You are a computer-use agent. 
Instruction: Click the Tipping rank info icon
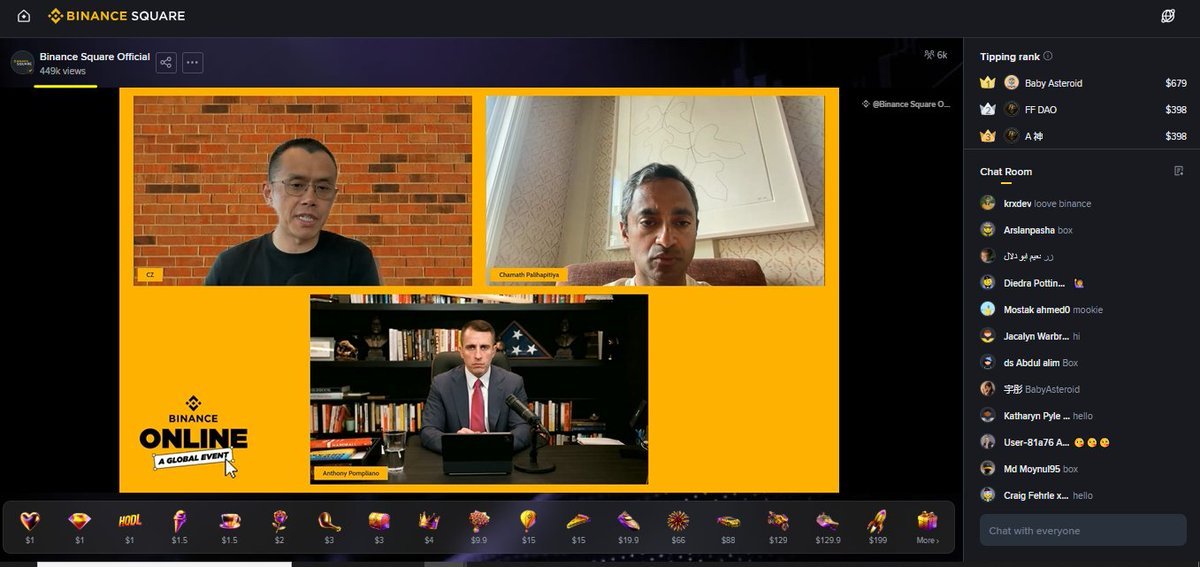point(1048,57)
